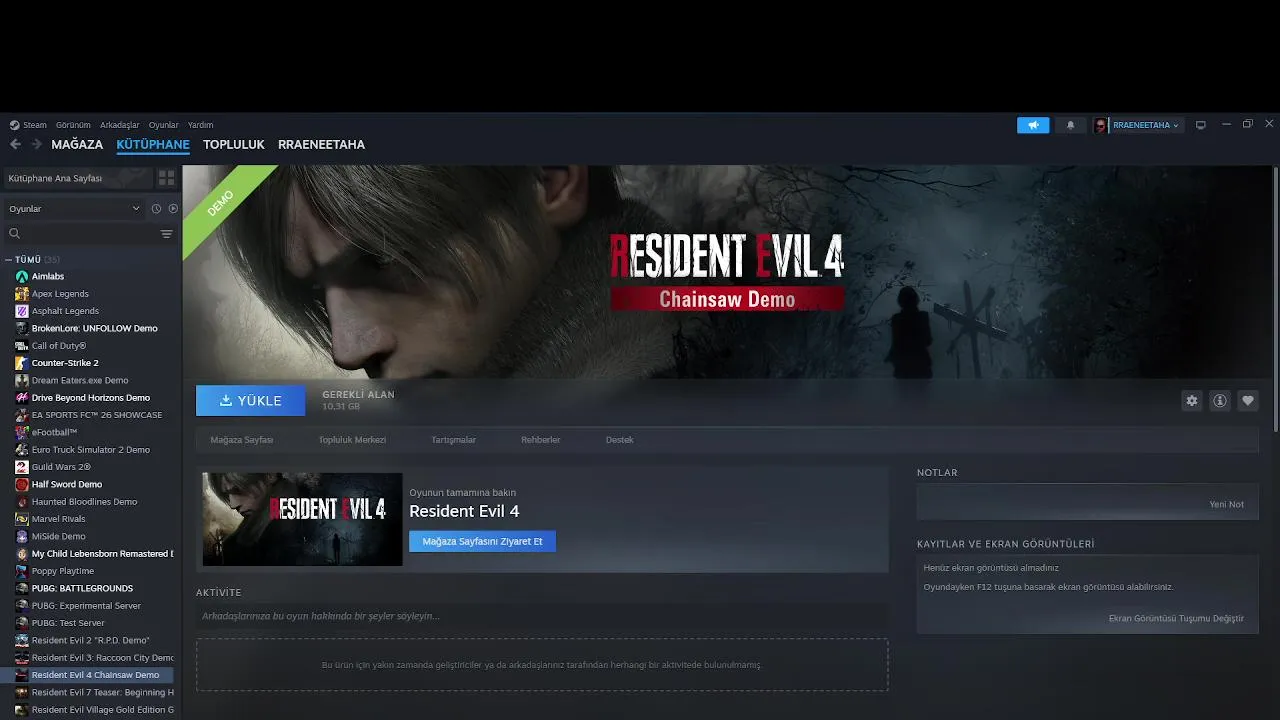This screenshot has height=720, width=1280.
Task: Open the Yardım menu
Action: click(x=201, y=125)
